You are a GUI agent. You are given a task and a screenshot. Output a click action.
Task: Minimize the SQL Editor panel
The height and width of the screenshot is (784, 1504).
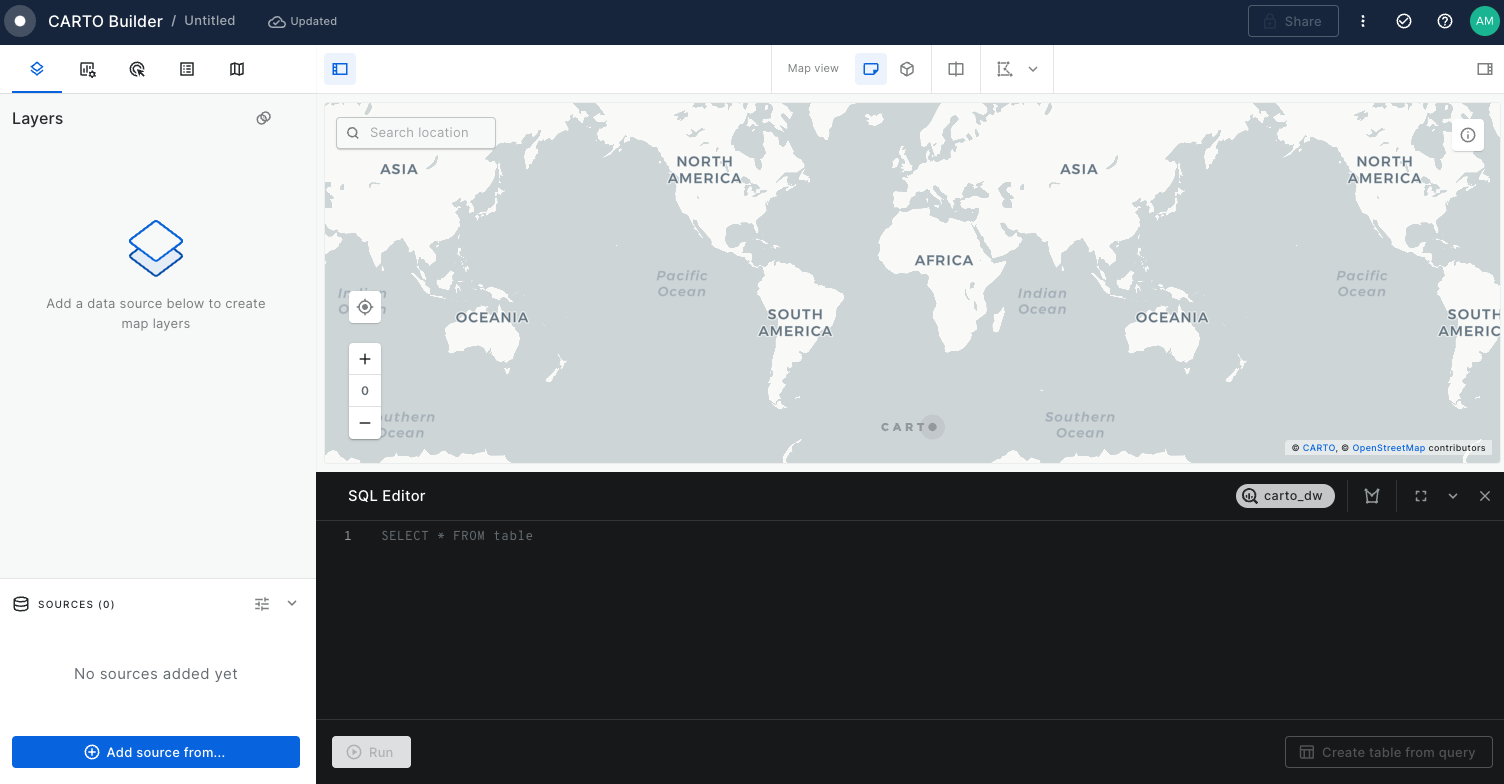1453,496
